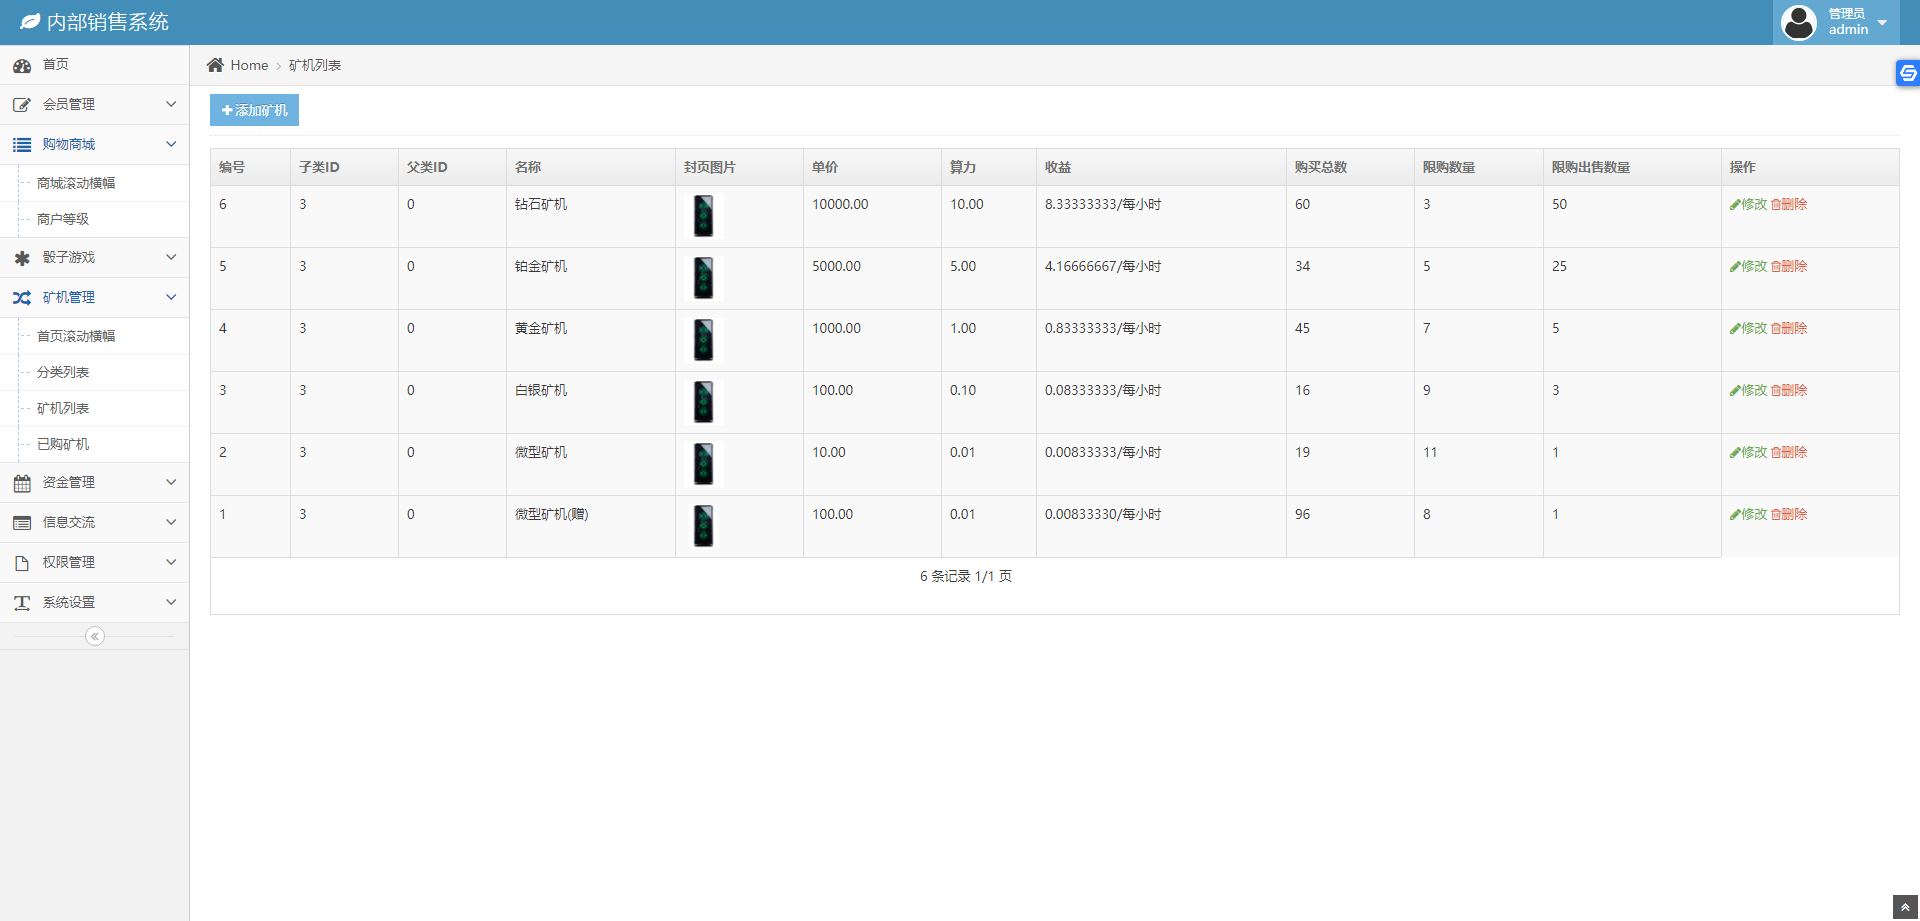Image resolution: width=1920 pixels, height=921 pixels.
Task: Click the shuffle icon for 矿机管理
Action: click(x=22, y=298)
